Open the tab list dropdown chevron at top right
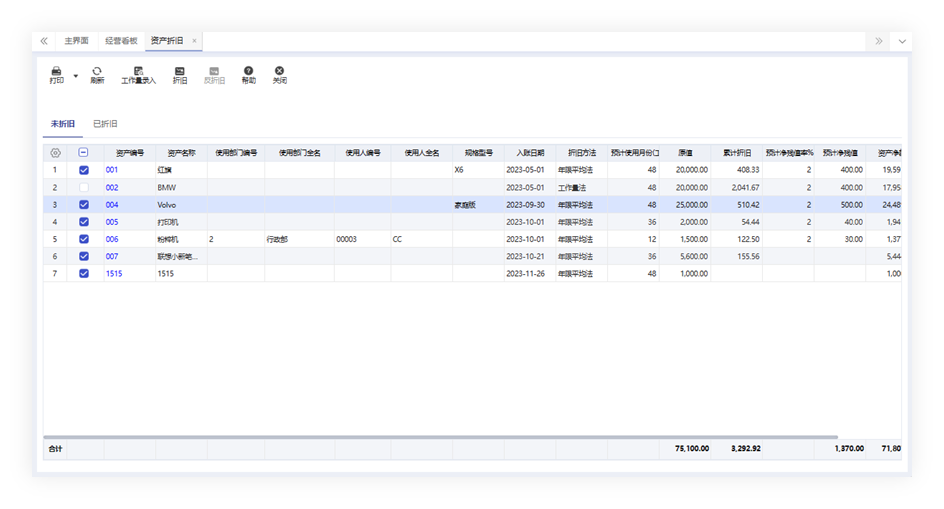 pos(902,41)
